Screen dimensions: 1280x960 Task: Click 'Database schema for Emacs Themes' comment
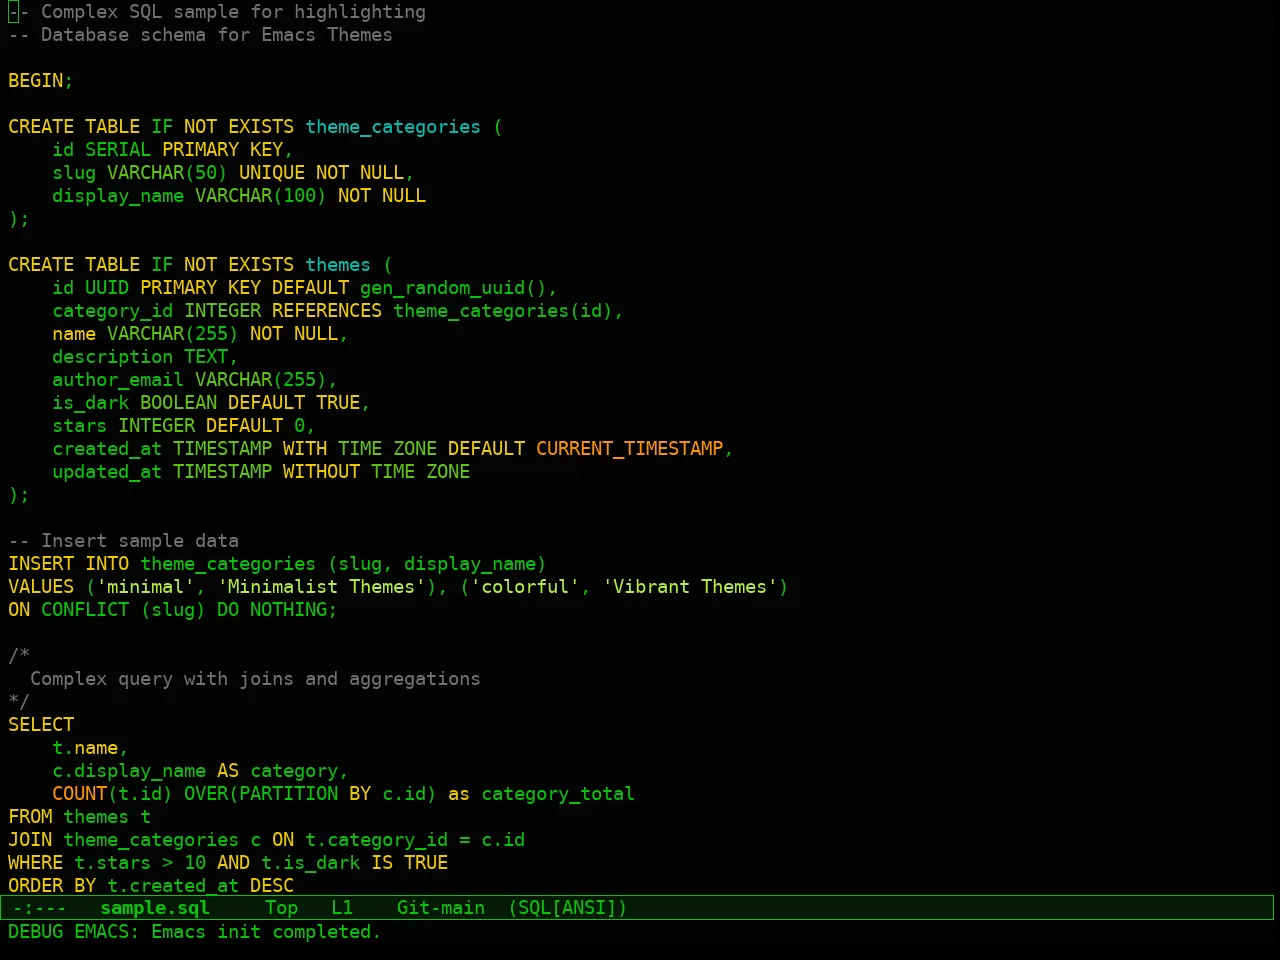click(200, 35)
